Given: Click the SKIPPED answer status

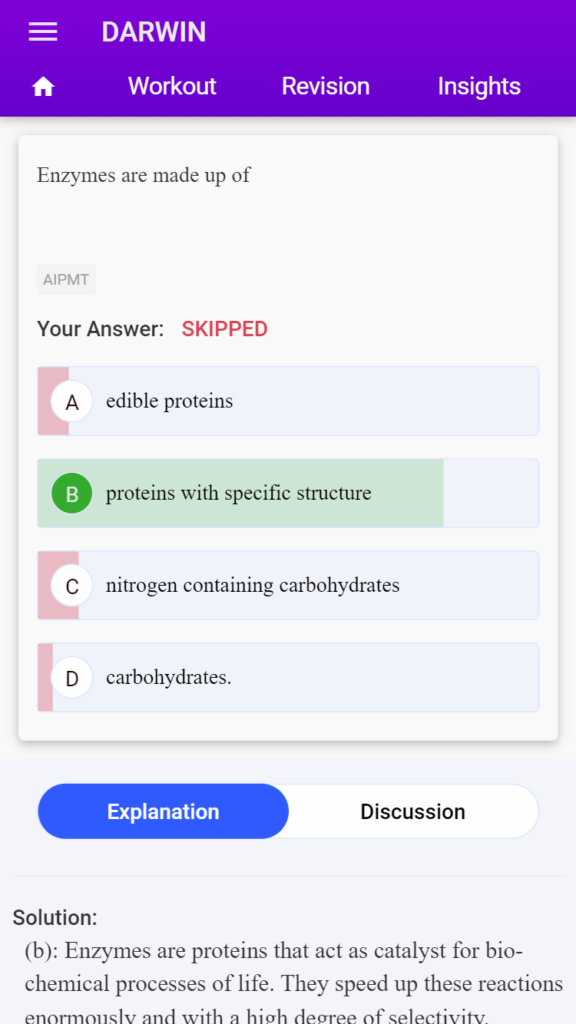Looking at the screenshot, I should pos(225,329).
